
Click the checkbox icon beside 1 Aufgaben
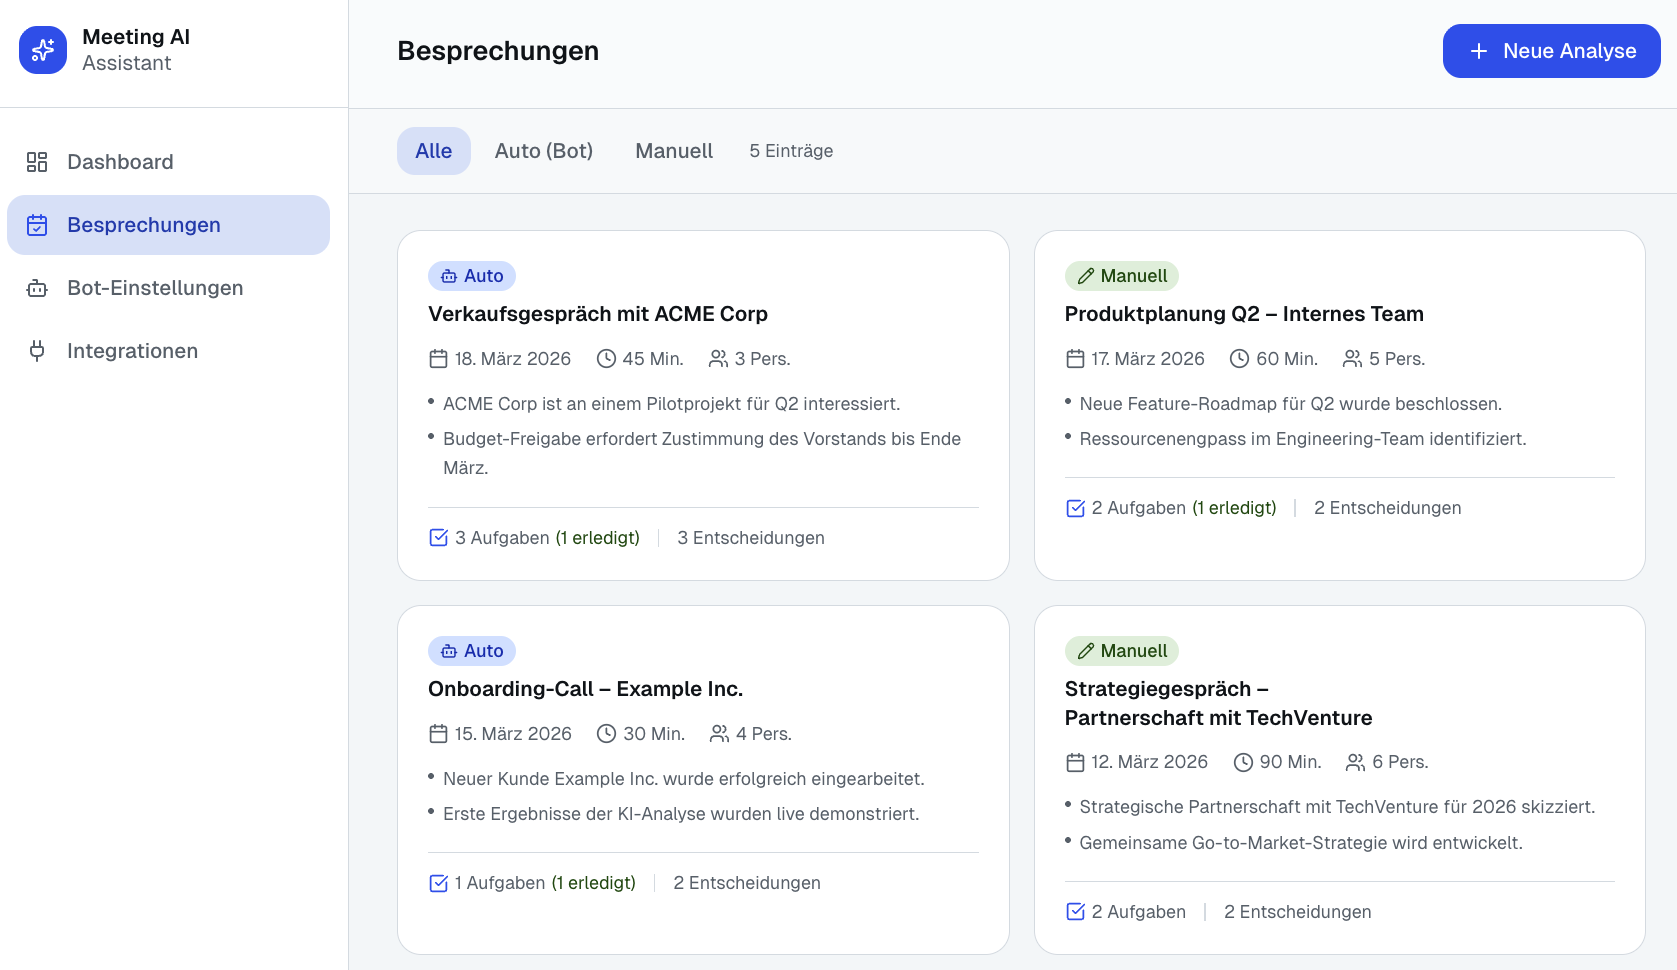438,883
